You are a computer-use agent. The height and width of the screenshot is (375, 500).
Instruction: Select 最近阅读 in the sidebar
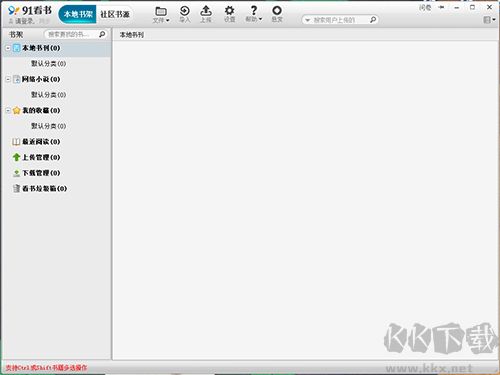coord(36,142)
